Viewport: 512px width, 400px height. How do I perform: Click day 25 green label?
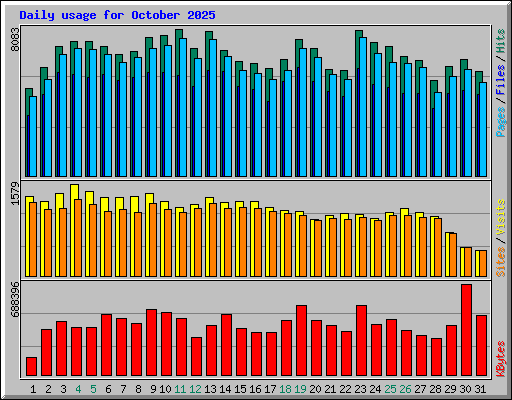click(390, 389)
